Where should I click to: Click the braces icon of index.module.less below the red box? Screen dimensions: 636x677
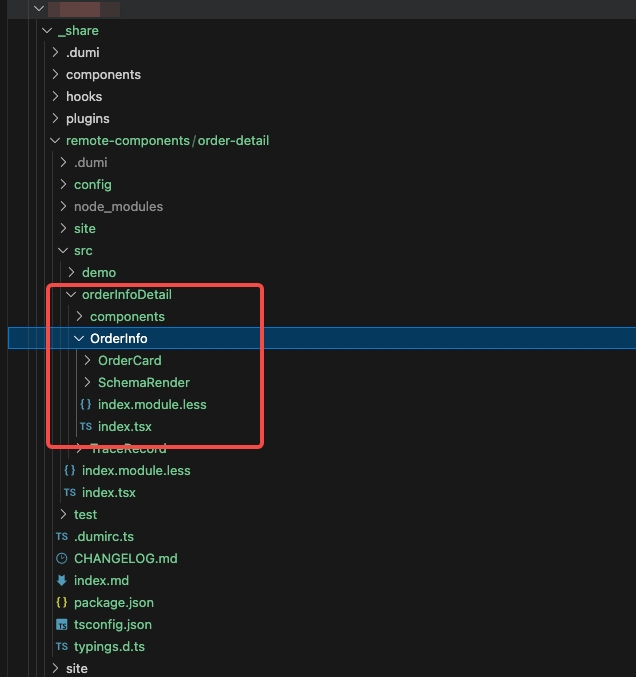pos(70,470)
